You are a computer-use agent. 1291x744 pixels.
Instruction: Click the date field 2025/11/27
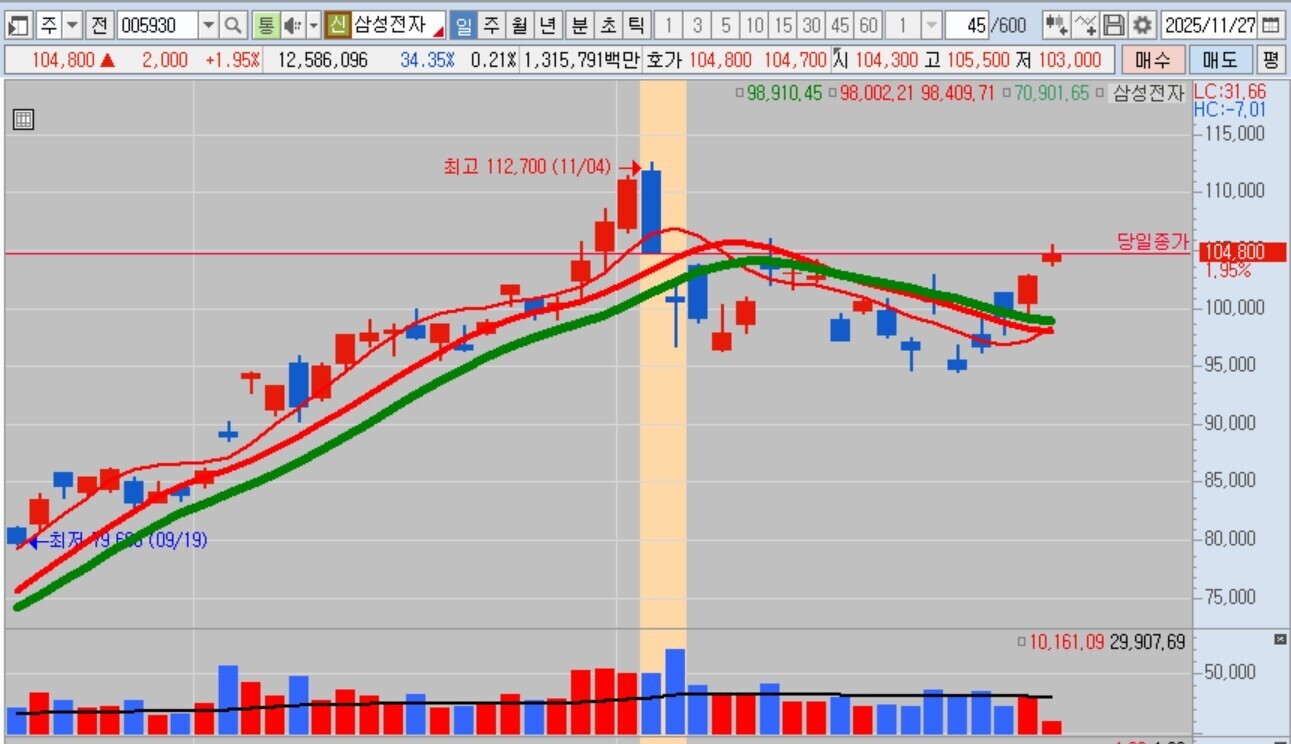click(x=1209, y=25)
